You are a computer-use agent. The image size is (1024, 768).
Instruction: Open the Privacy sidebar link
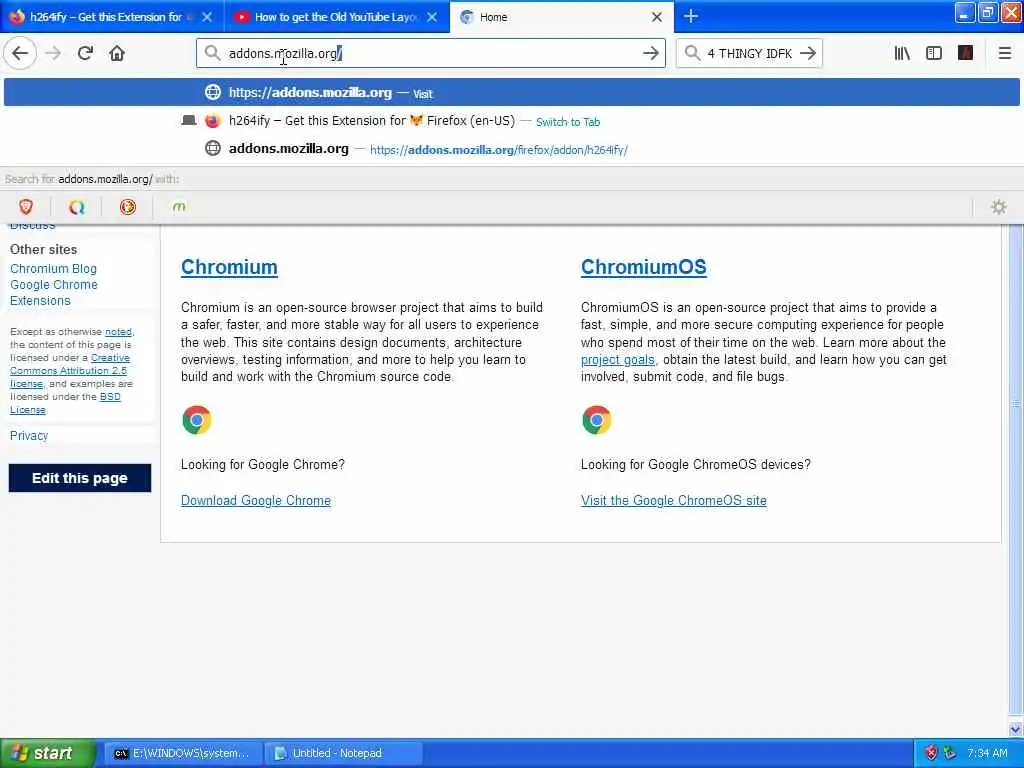[x=29, y=436]
